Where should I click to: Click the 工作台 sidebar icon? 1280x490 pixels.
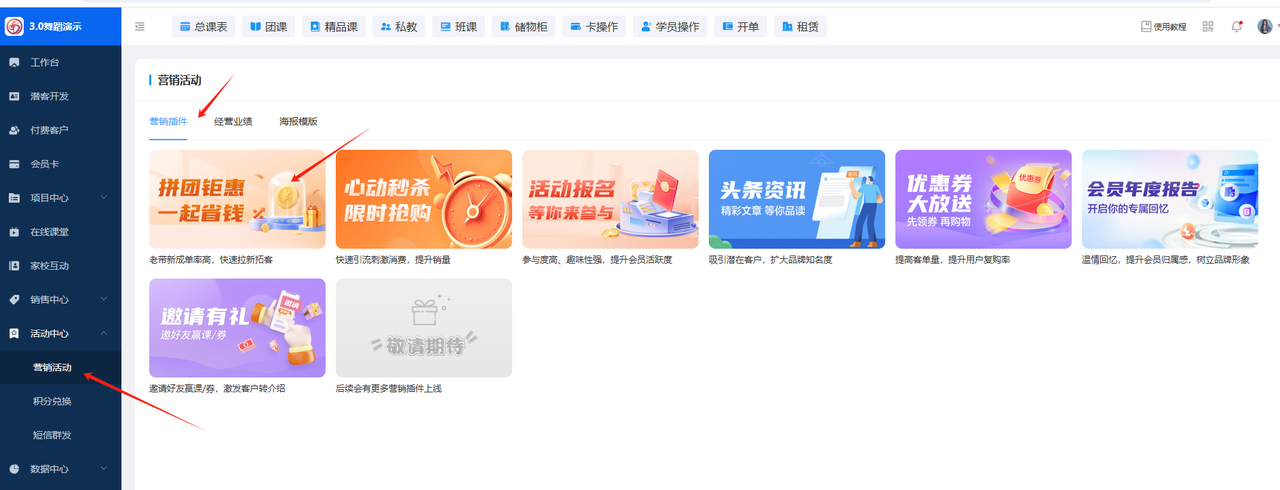tap(14, 62)
